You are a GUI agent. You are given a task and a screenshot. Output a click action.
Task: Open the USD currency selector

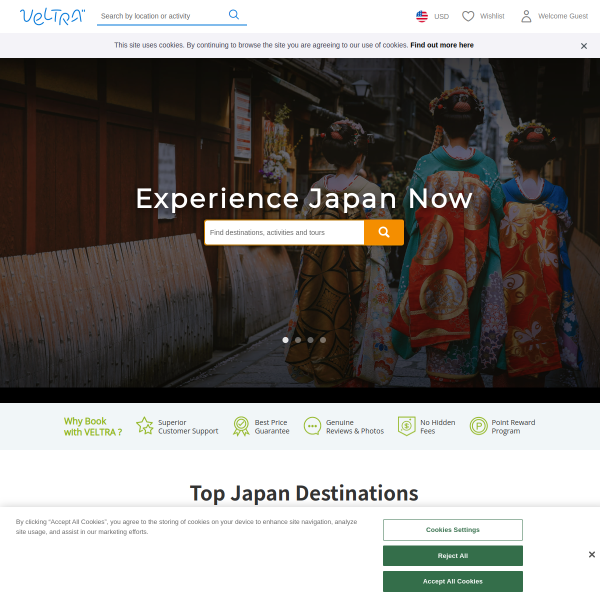(x=441, y=16)
